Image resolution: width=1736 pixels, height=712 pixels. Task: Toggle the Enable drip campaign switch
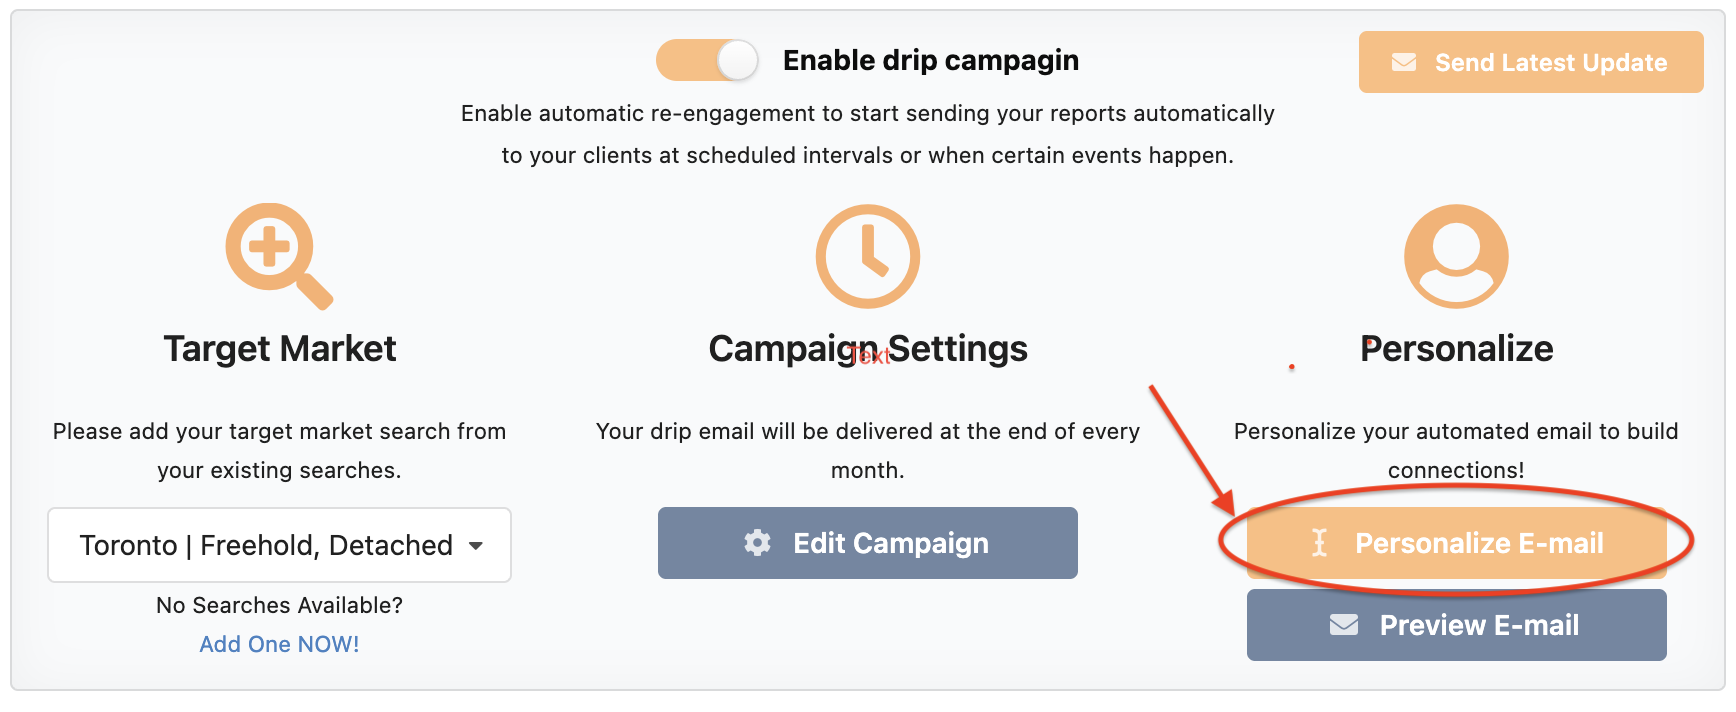pyautogui.click(x=707, y=60)
